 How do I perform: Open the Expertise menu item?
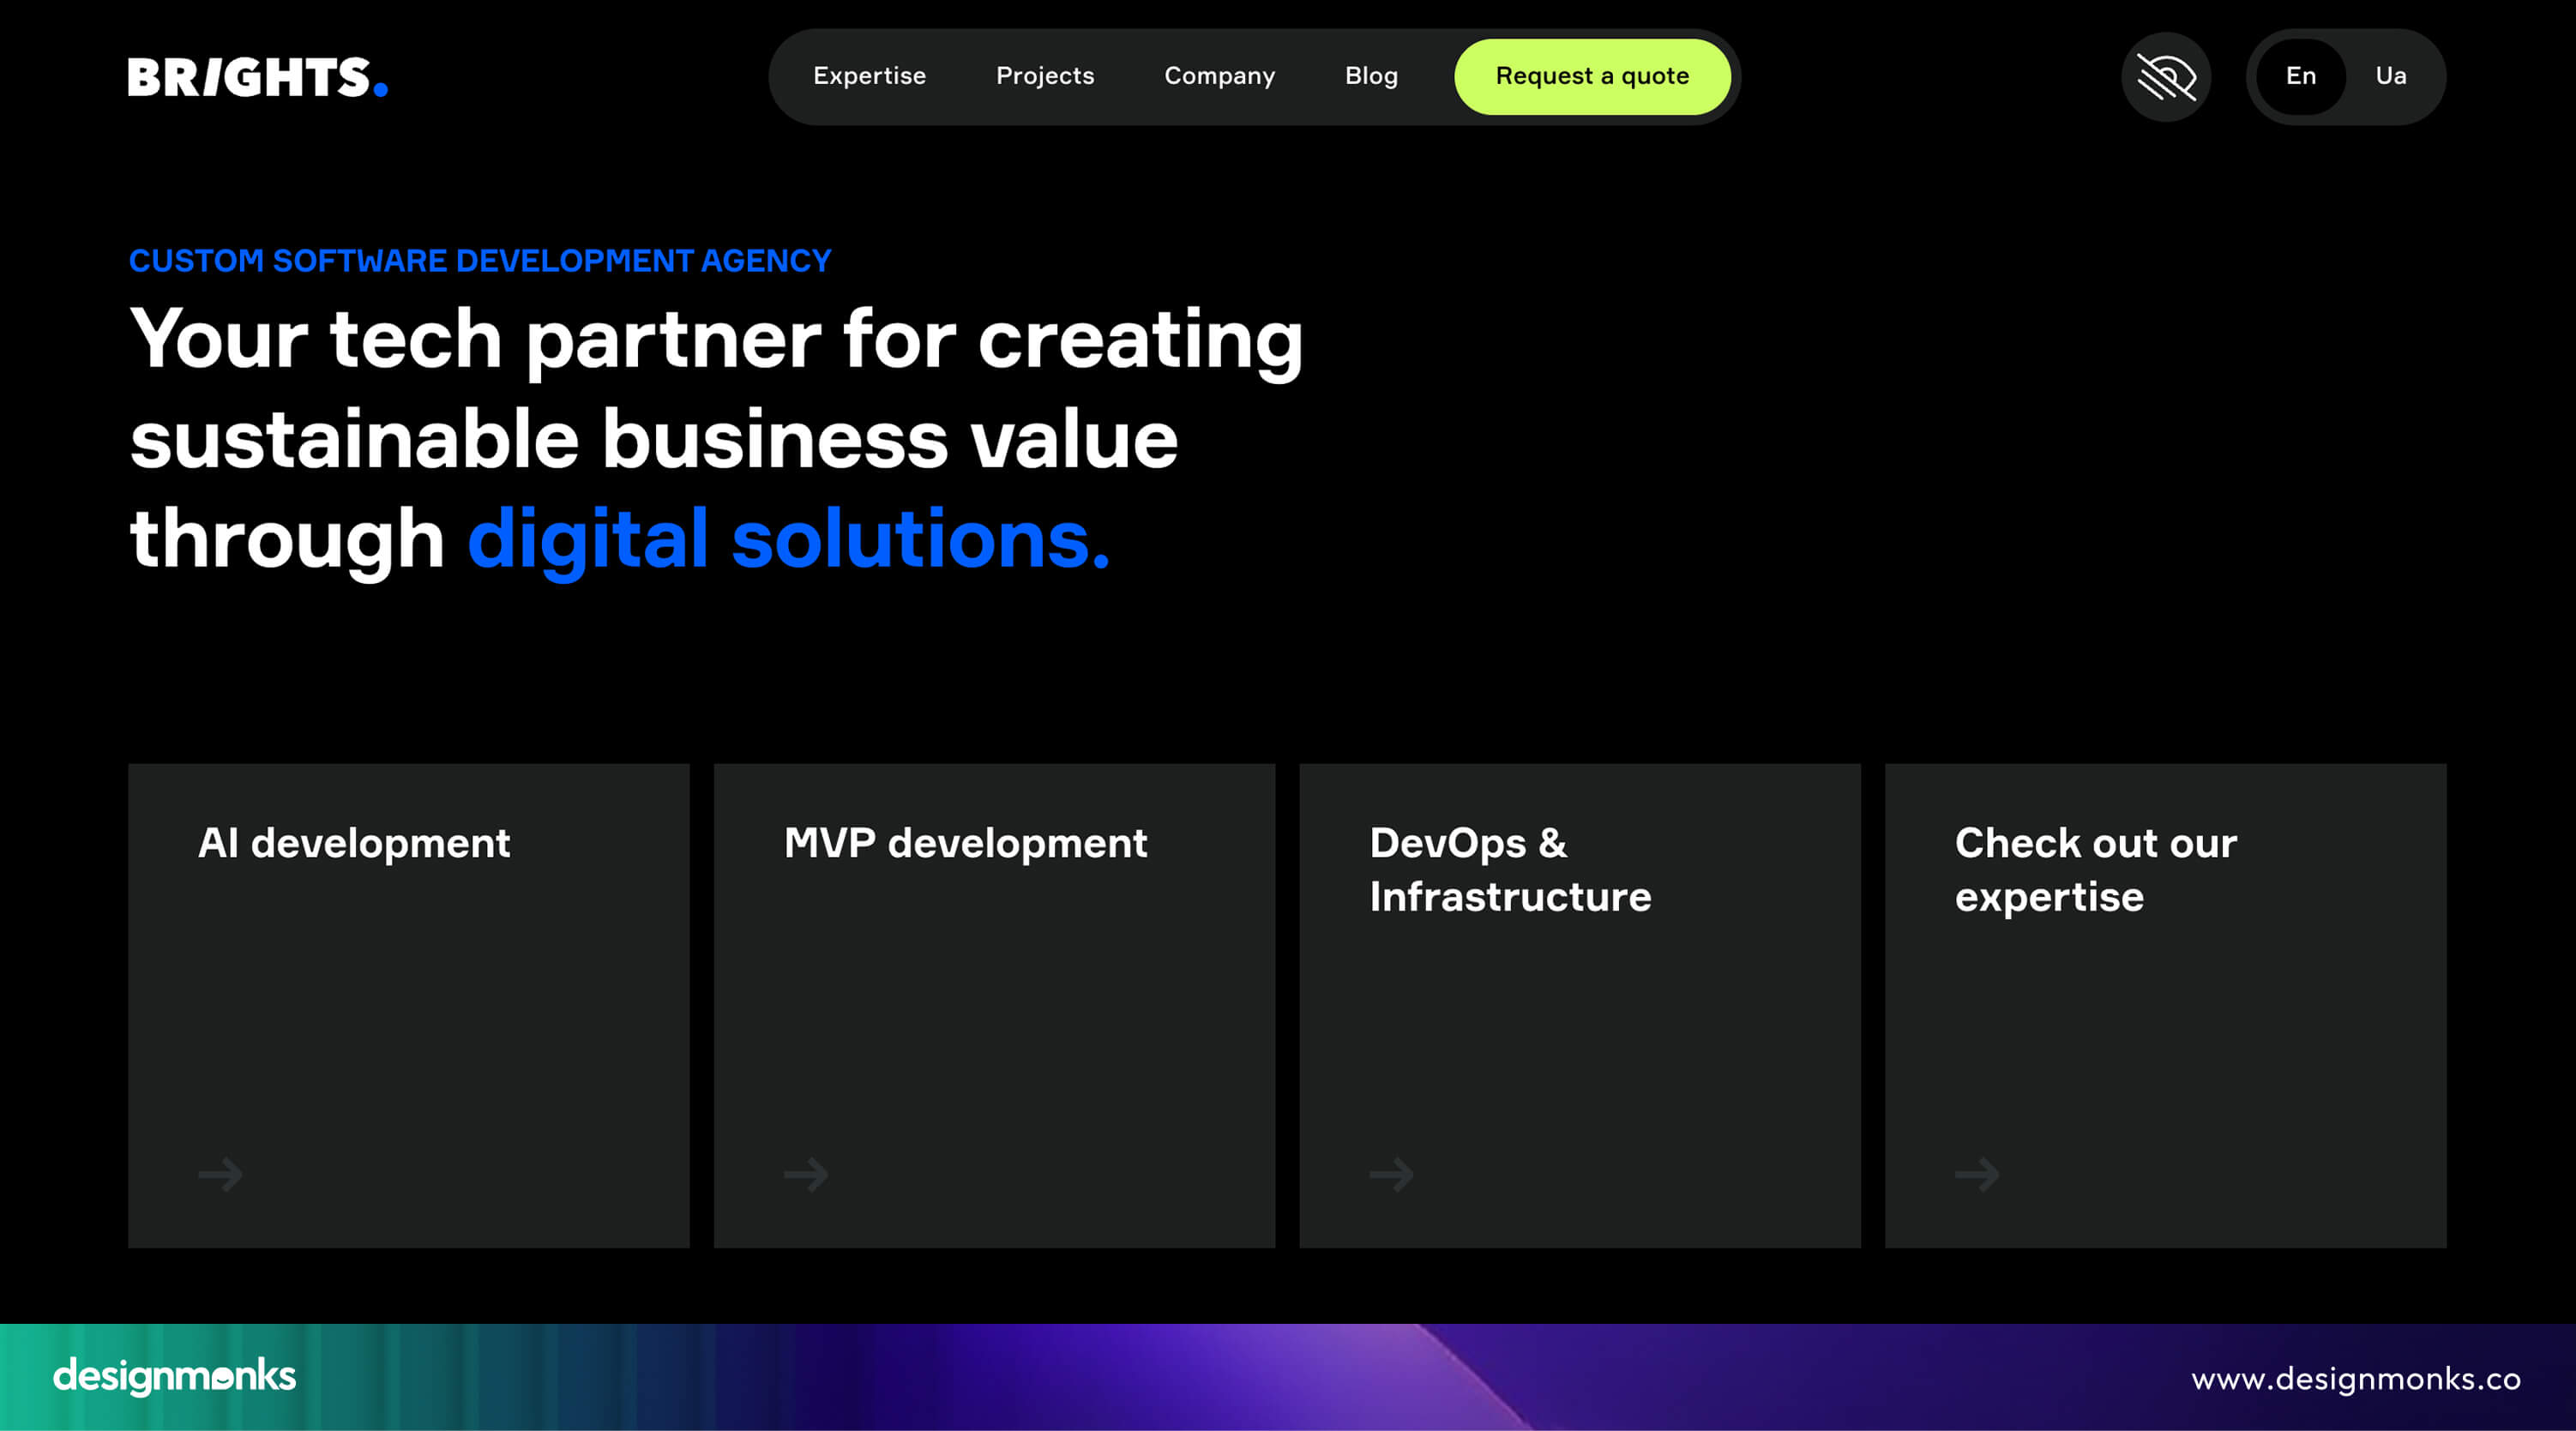point(869,76)
